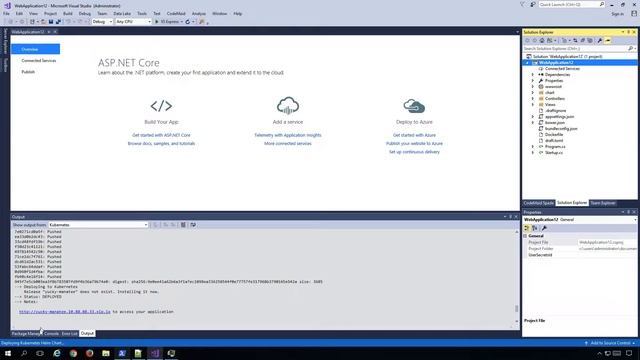Viewport: 640px width, 360px height.
Task: Click the Visual Studio taskbar icon
Action: [x=155, y=353]
